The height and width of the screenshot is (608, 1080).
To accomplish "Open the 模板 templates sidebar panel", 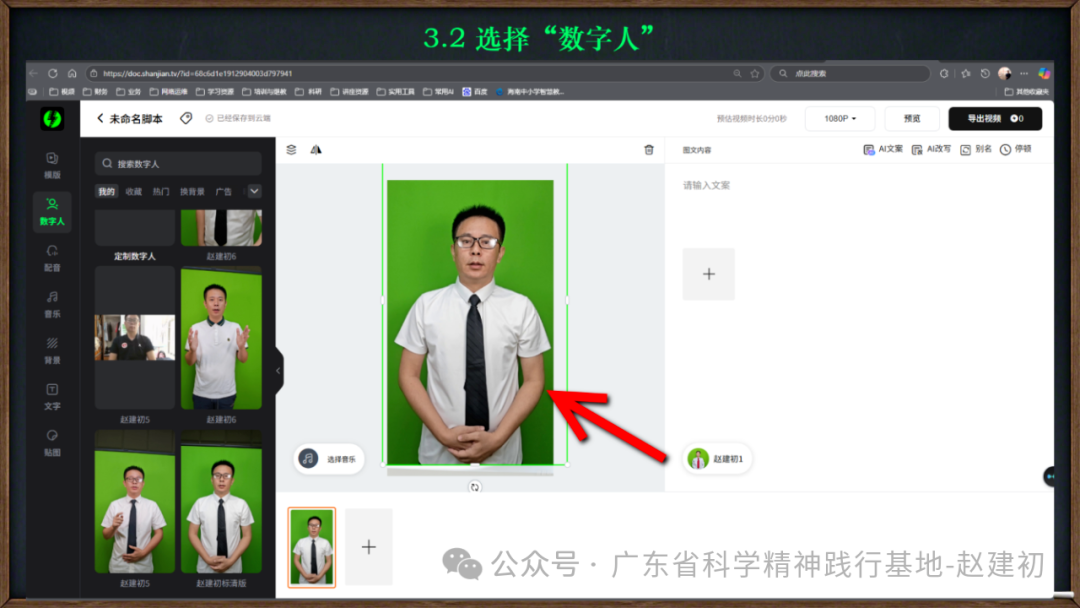I will [x=52, y=164].
